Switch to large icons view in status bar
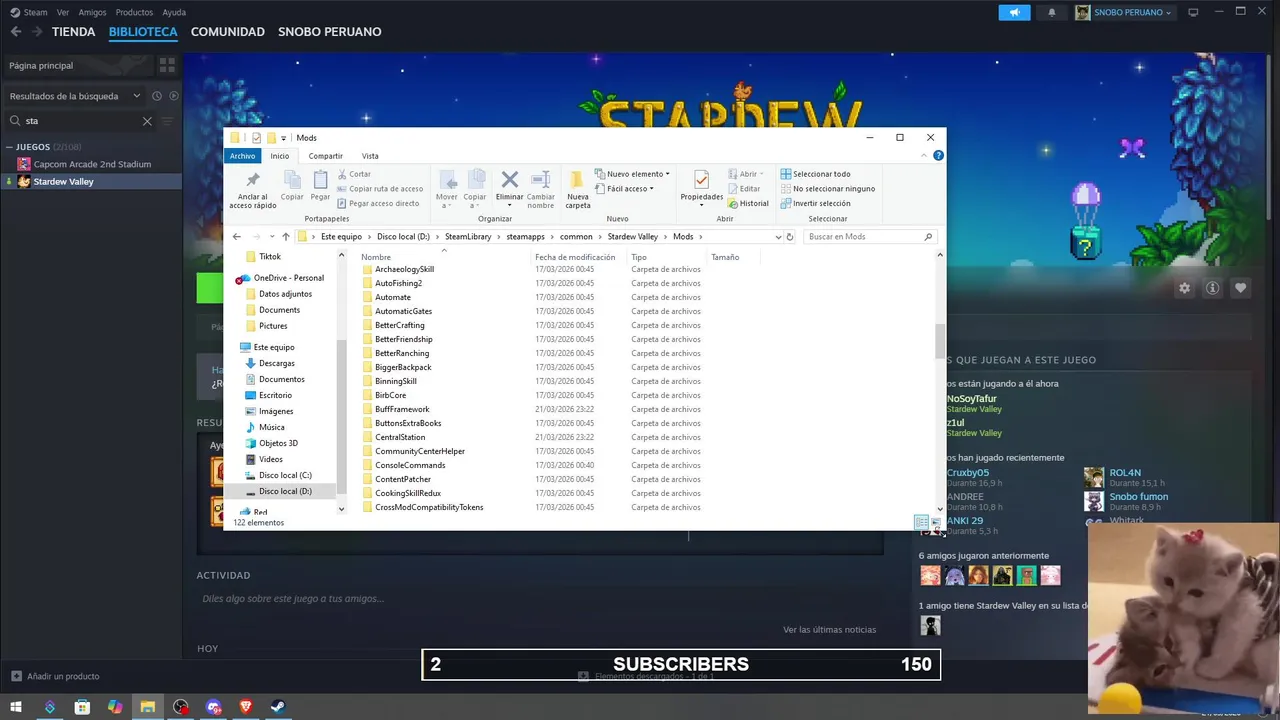Viewport: 1280px width, 720px height. click(x=935, y=522)
